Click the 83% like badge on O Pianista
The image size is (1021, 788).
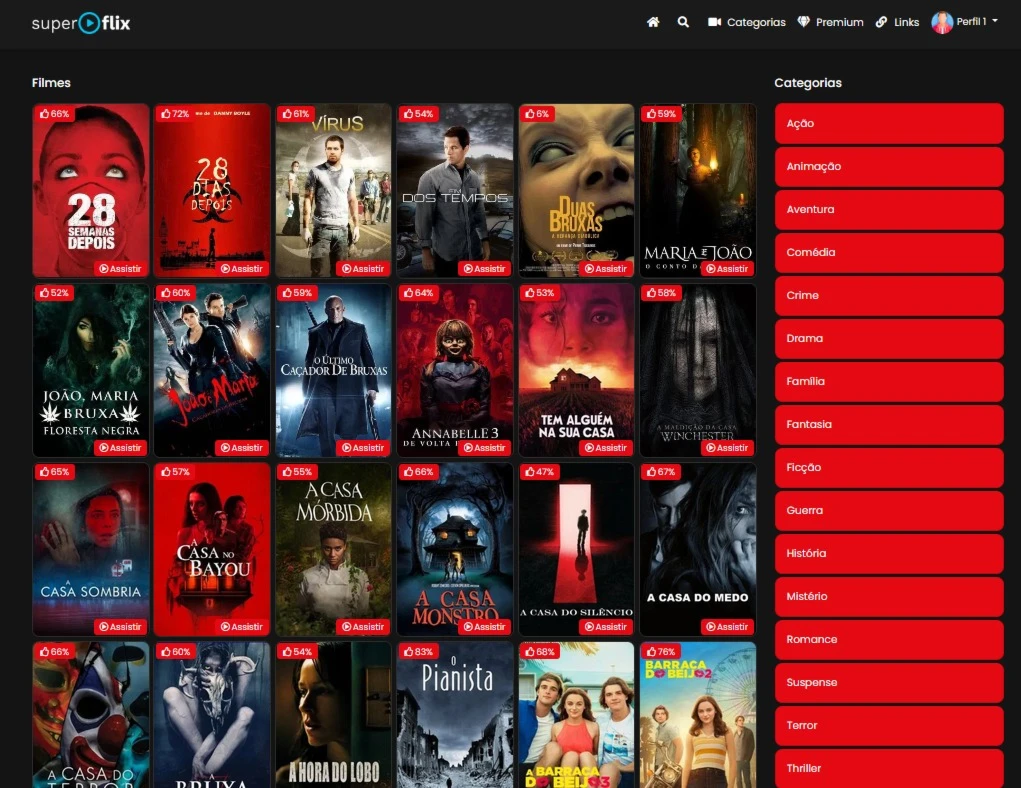pyautogui.click(x=418, y=651)
